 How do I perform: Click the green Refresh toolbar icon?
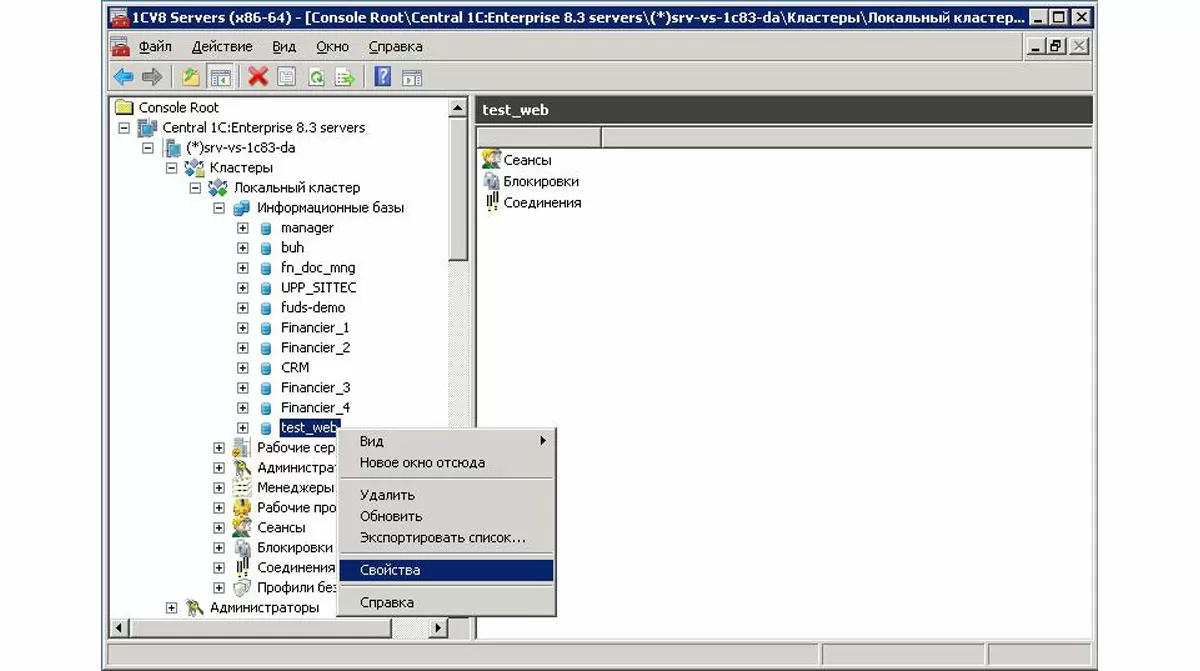pyautogui.click(x=316, y=77)
